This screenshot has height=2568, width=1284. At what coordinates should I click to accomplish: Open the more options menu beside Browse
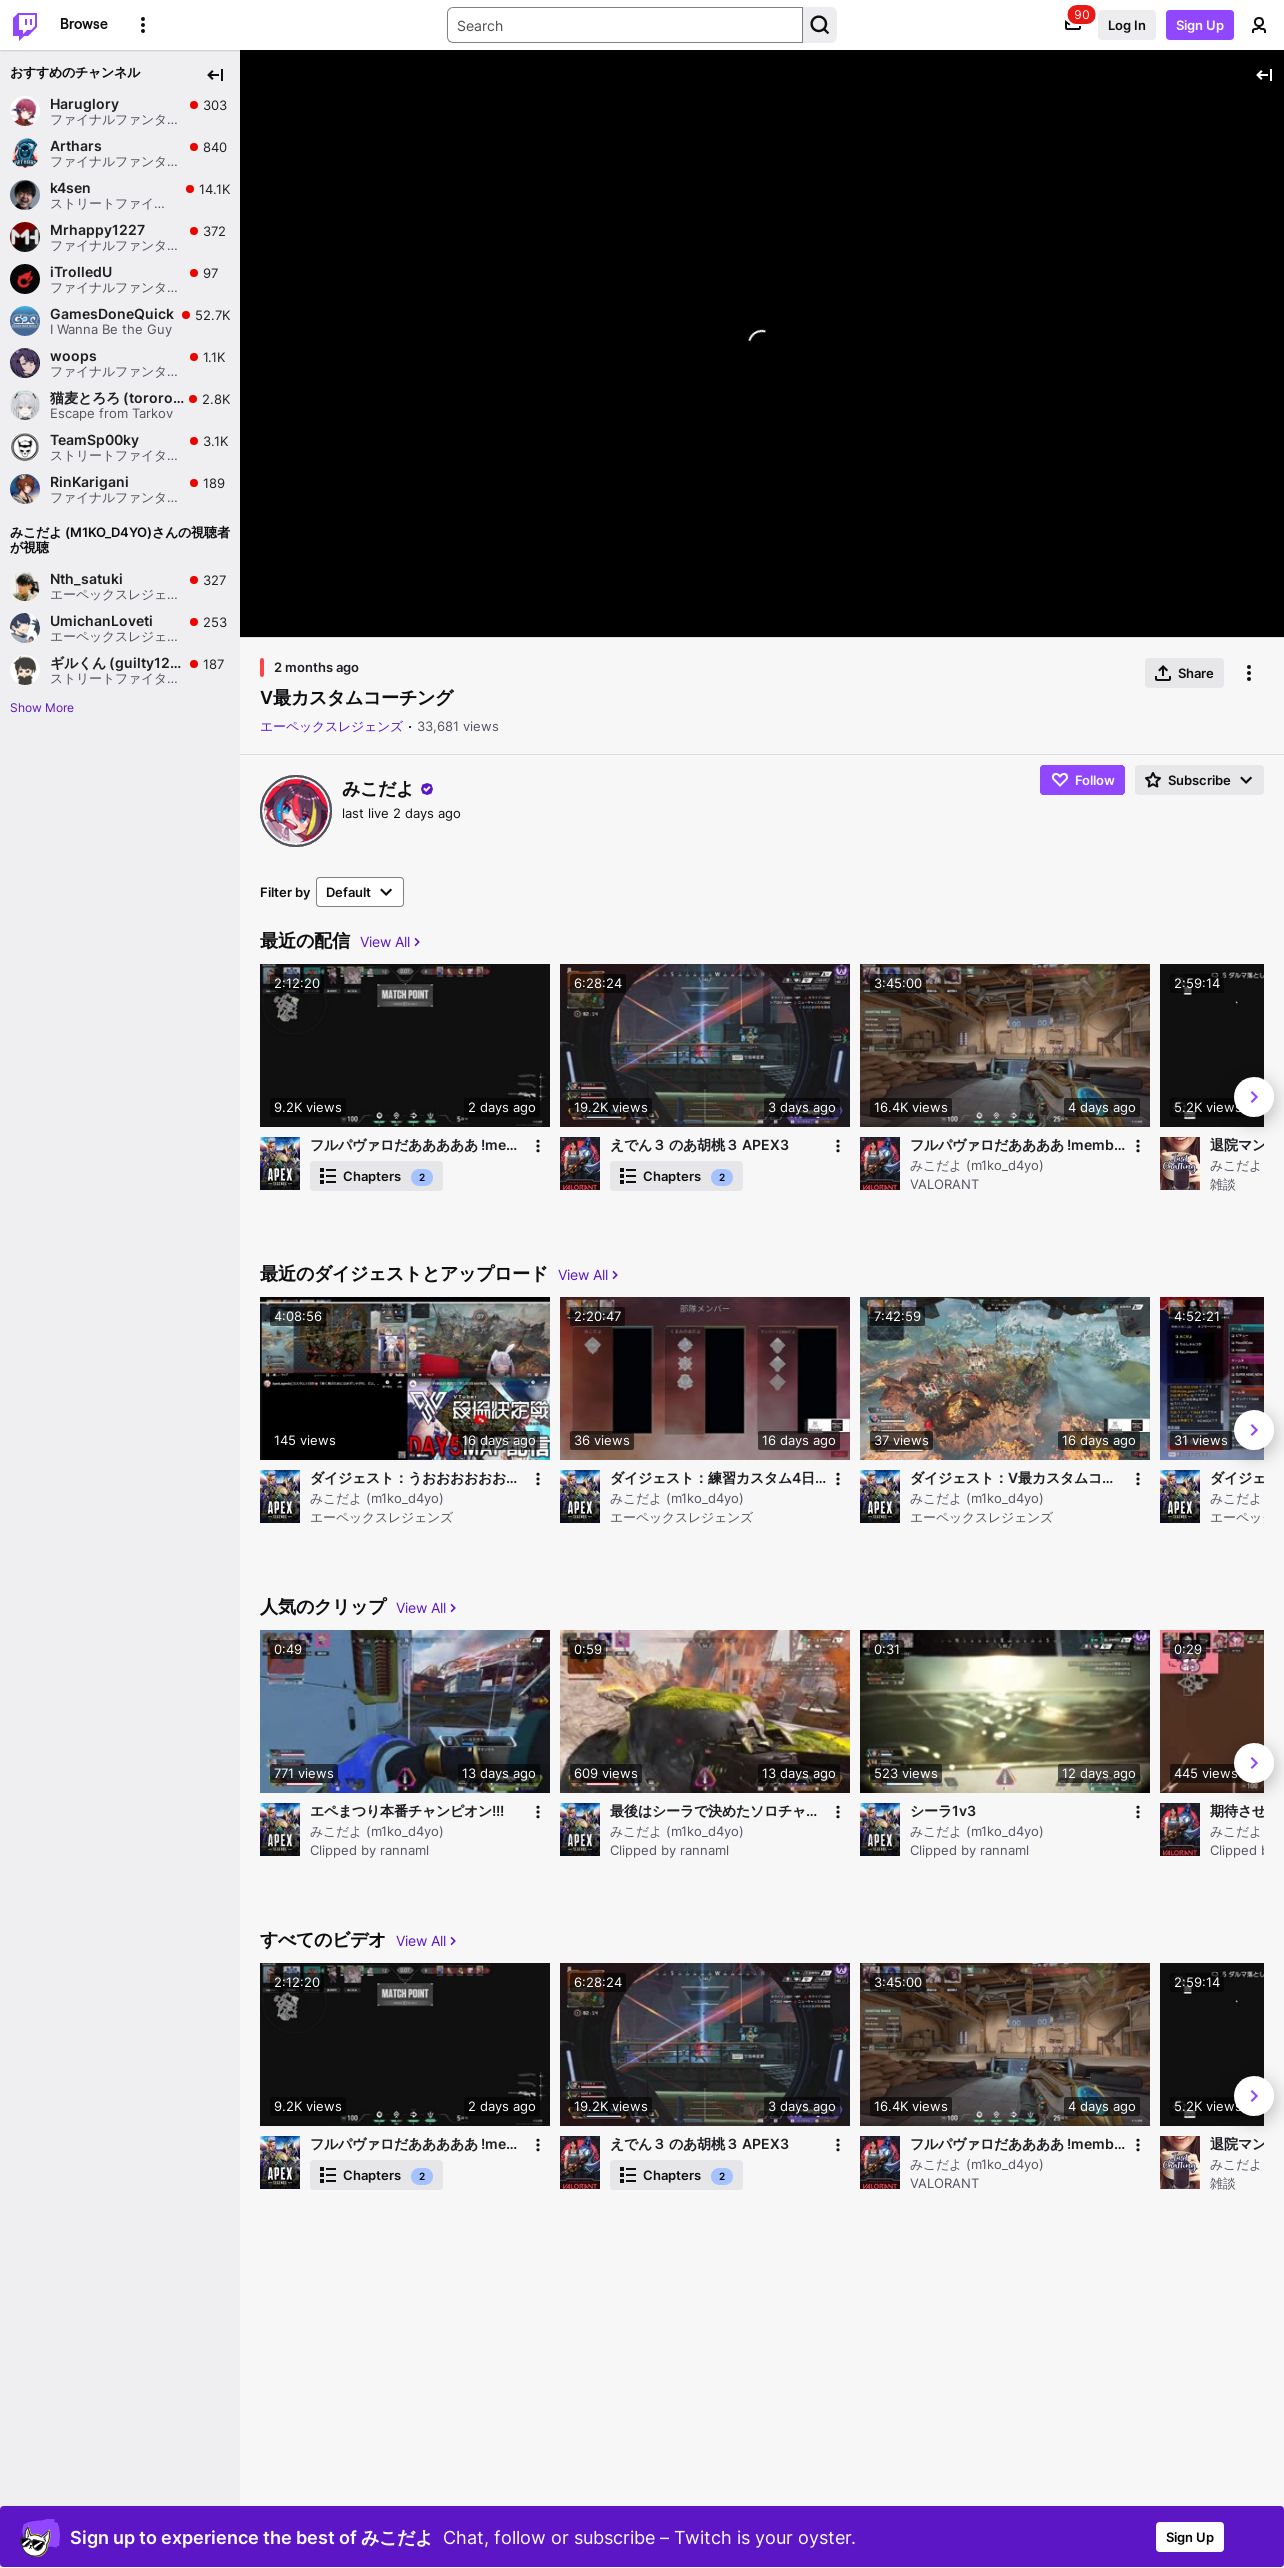click(143, 25)
